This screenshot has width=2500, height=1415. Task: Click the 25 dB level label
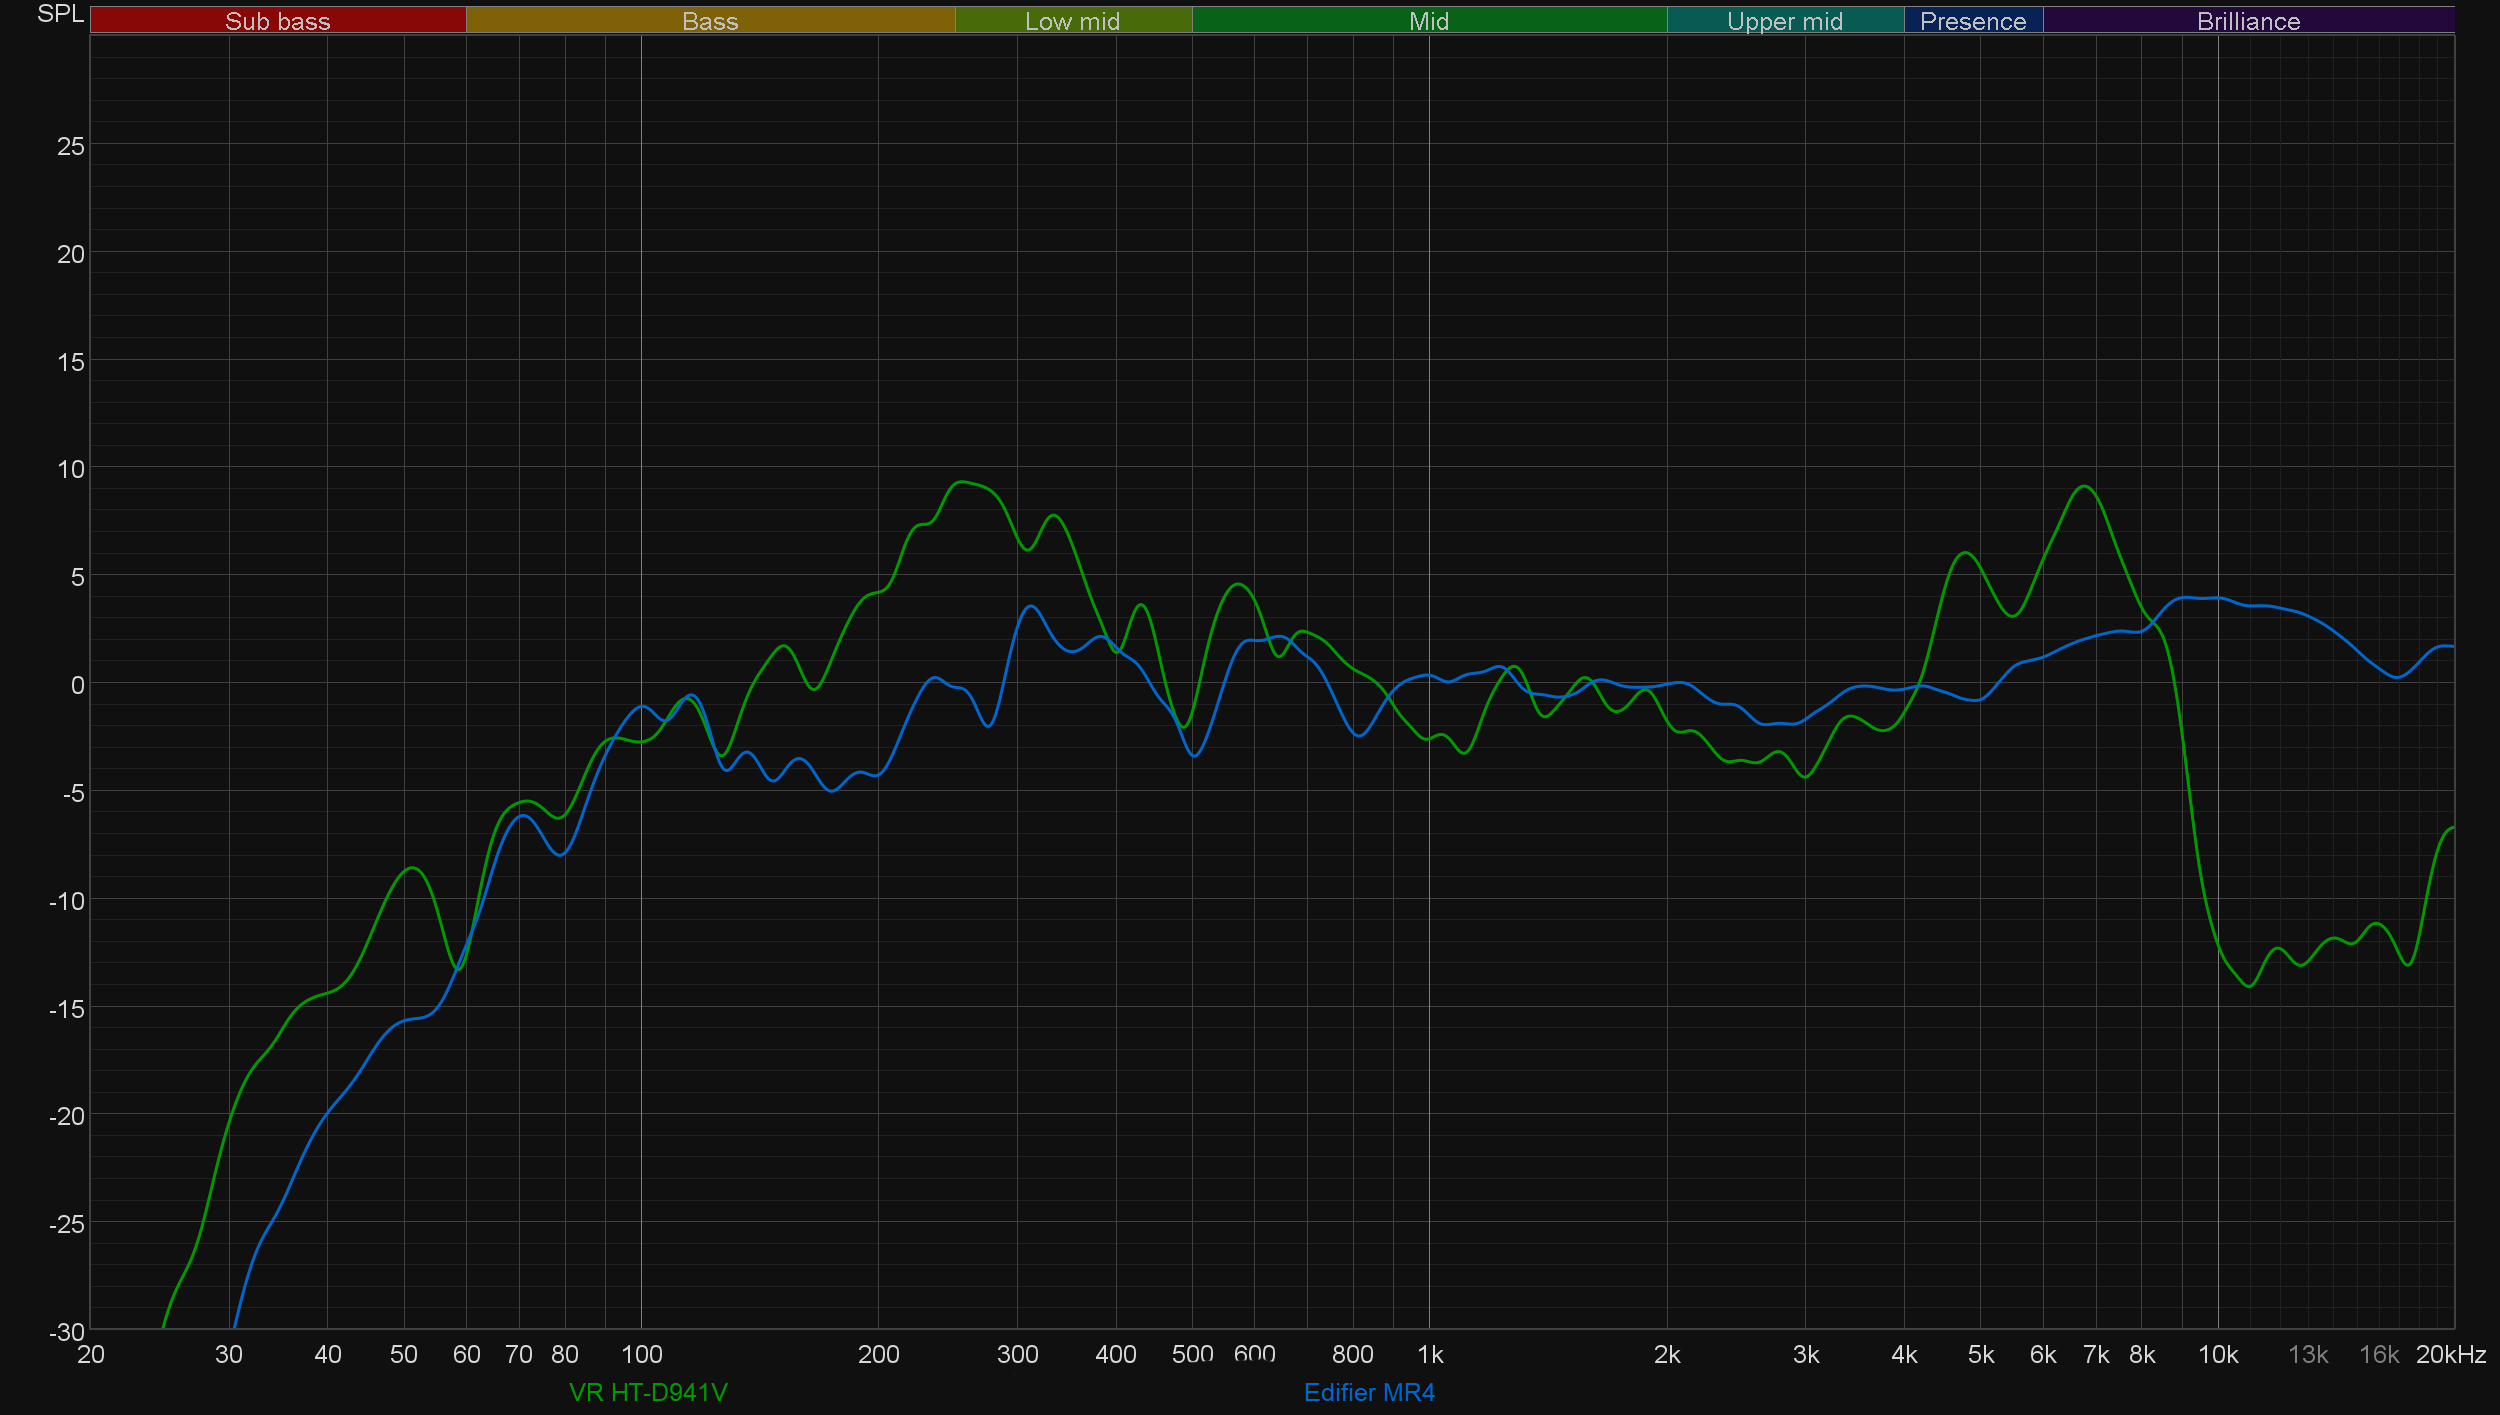(x=71, y=146)
